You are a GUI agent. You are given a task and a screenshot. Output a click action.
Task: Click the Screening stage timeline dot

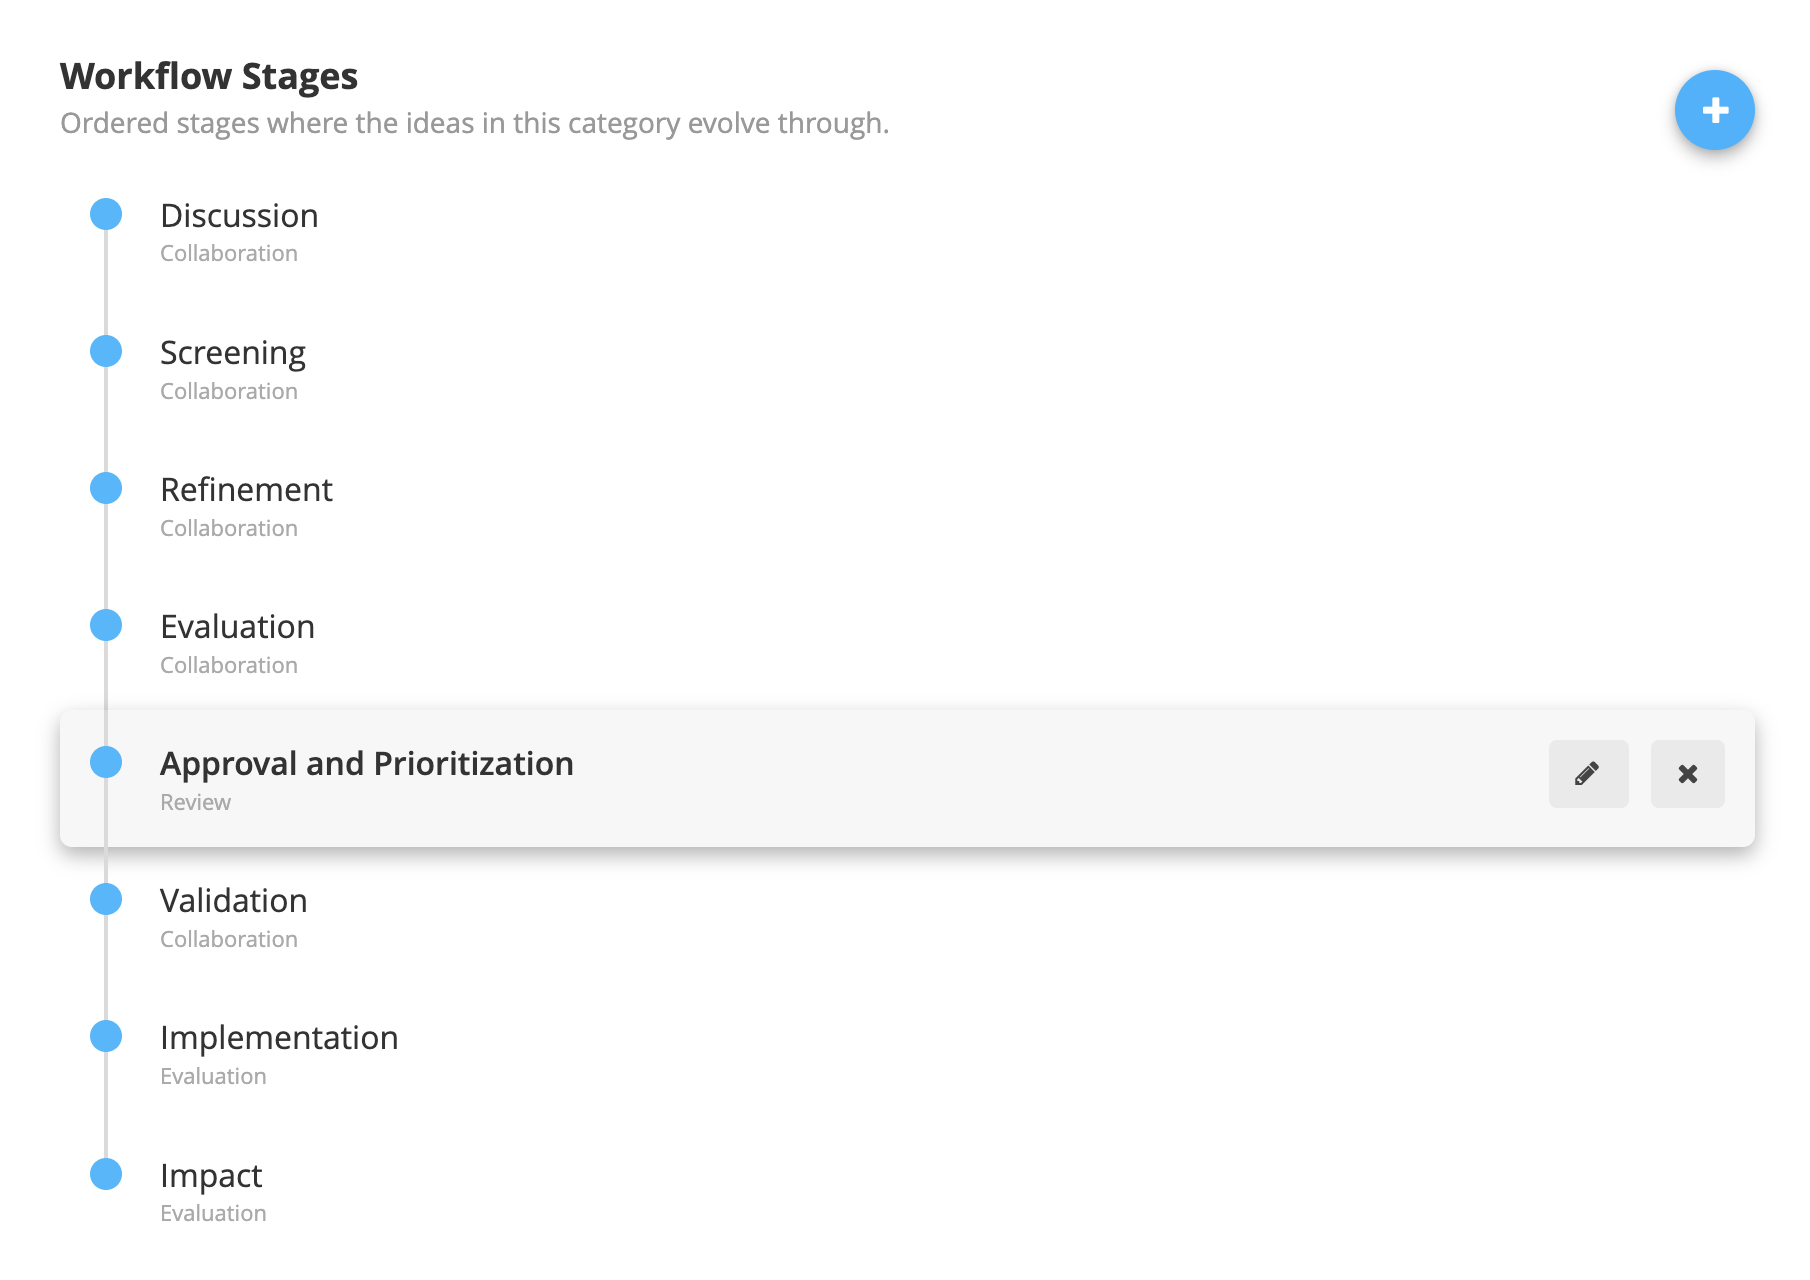click(x=106, y=351)
